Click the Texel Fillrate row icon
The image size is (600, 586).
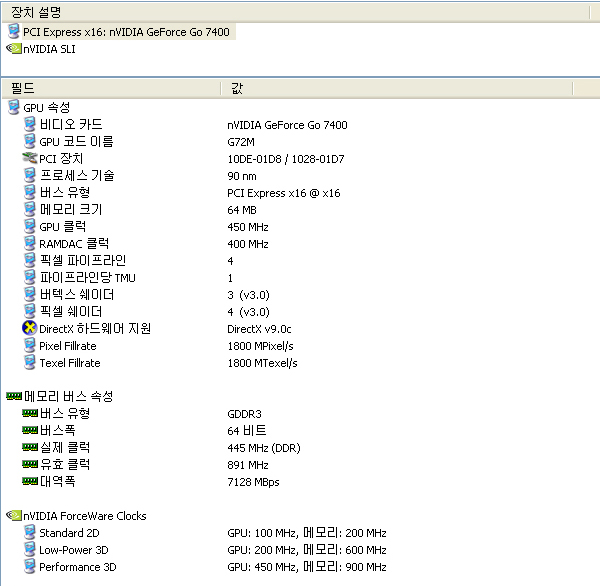click(30, 362)
